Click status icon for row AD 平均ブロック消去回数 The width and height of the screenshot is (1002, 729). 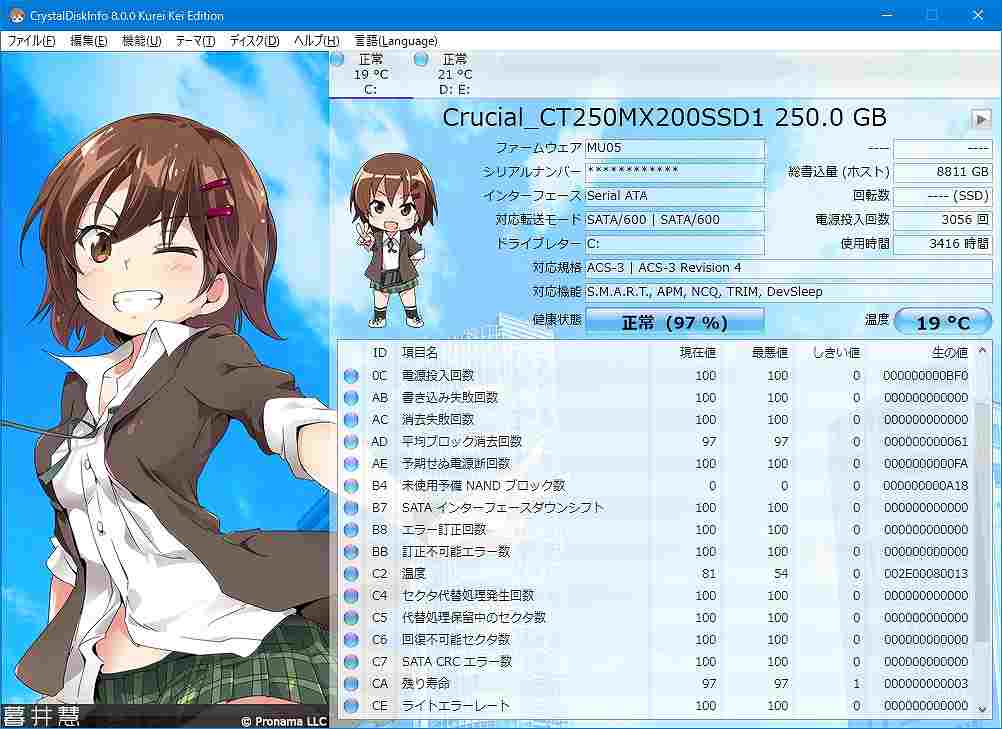click(351, 442)
